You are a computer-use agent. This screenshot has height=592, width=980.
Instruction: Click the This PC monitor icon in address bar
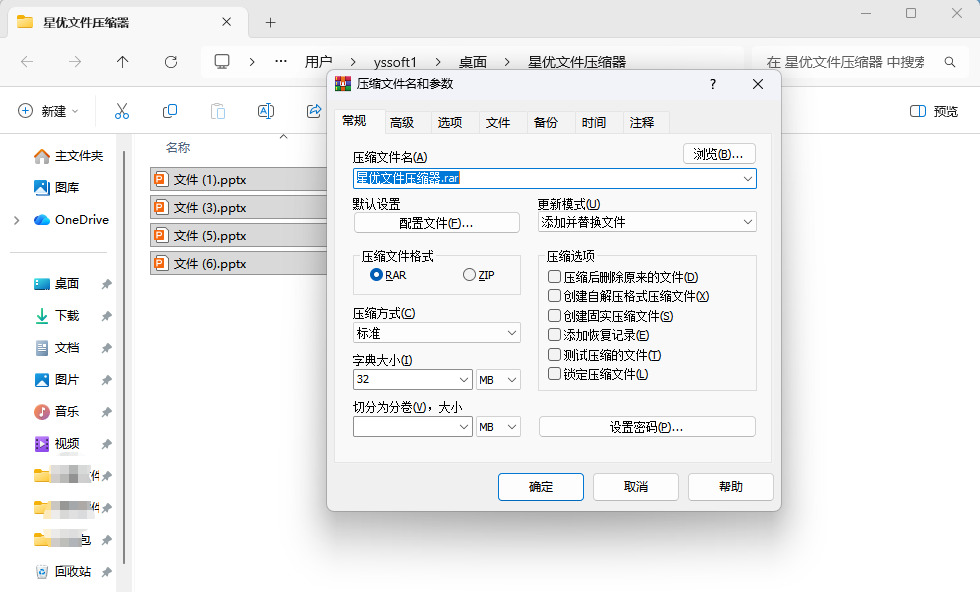point(222,61)
